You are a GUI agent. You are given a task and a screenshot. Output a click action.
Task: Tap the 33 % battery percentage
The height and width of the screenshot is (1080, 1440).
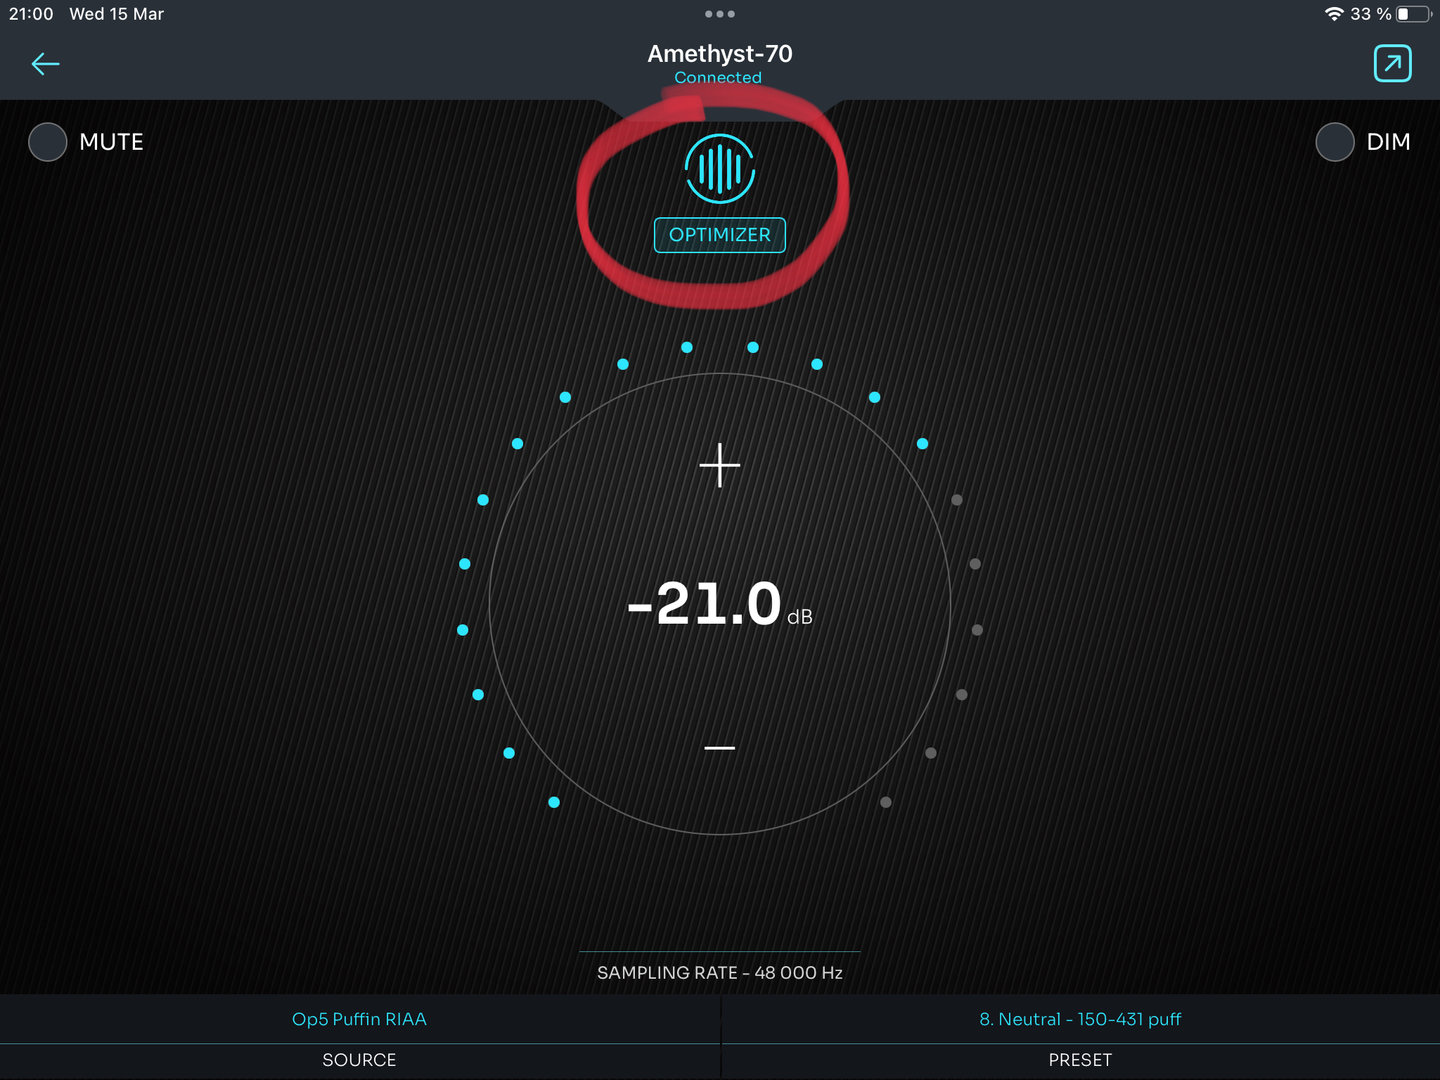click(1371, 14)
